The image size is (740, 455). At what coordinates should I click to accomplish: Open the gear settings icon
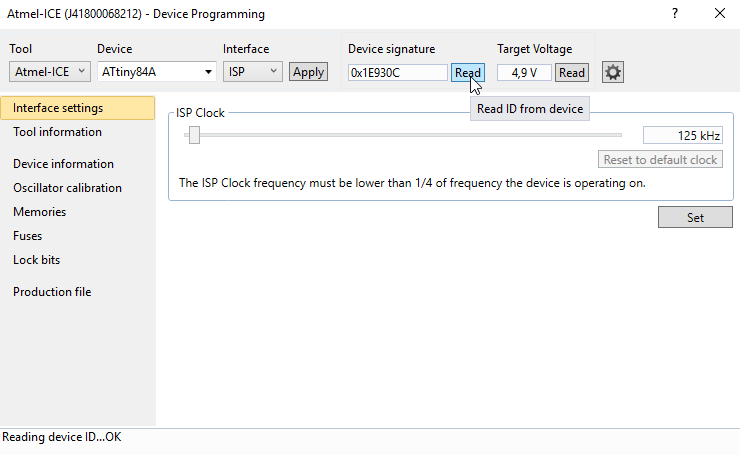[x=613, y=72]
